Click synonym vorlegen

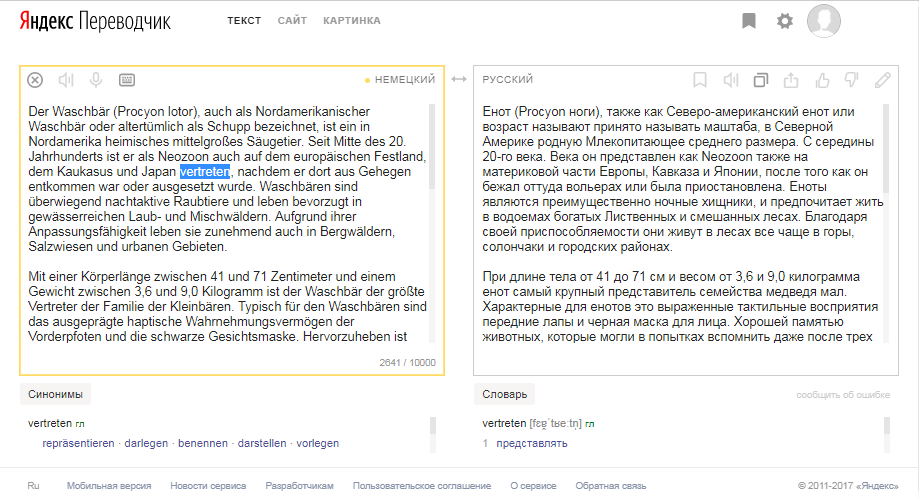(x=318, y=444)
